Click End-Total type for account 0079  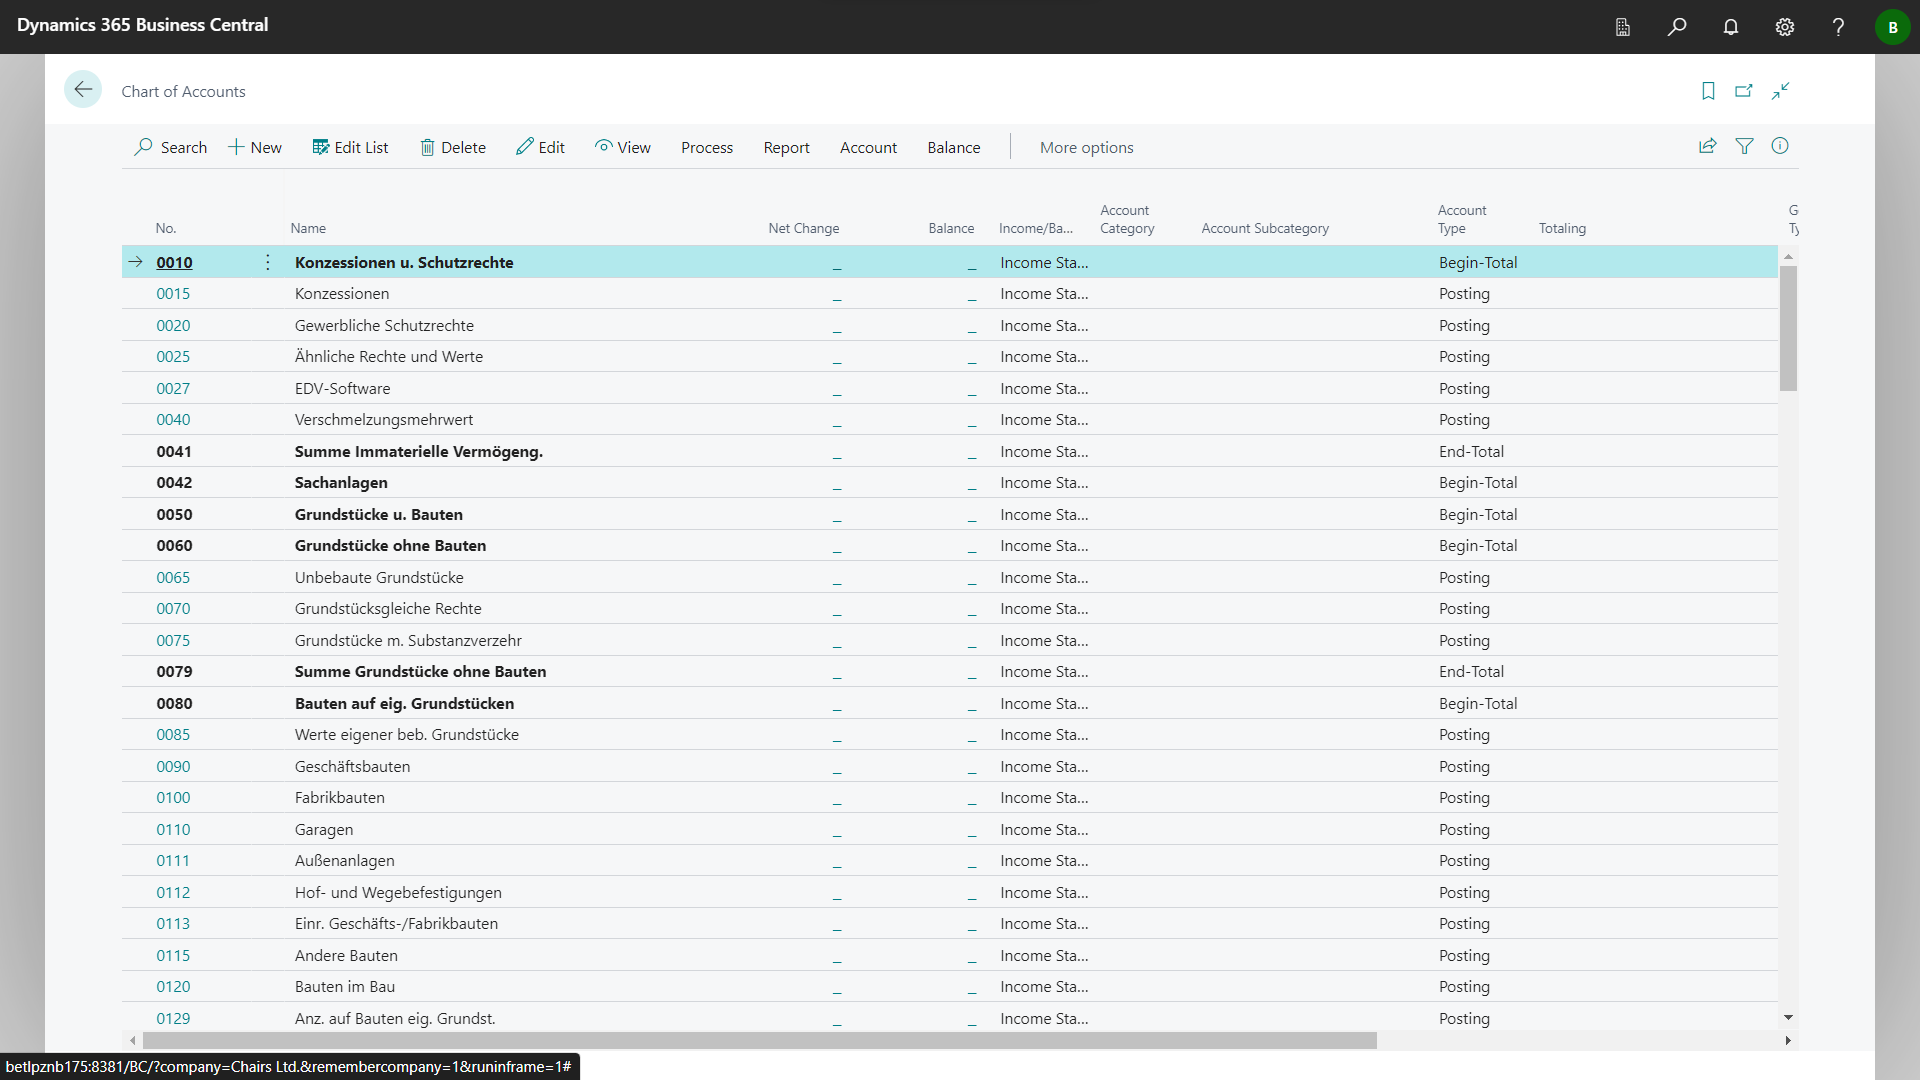(x=1471, y=671)
